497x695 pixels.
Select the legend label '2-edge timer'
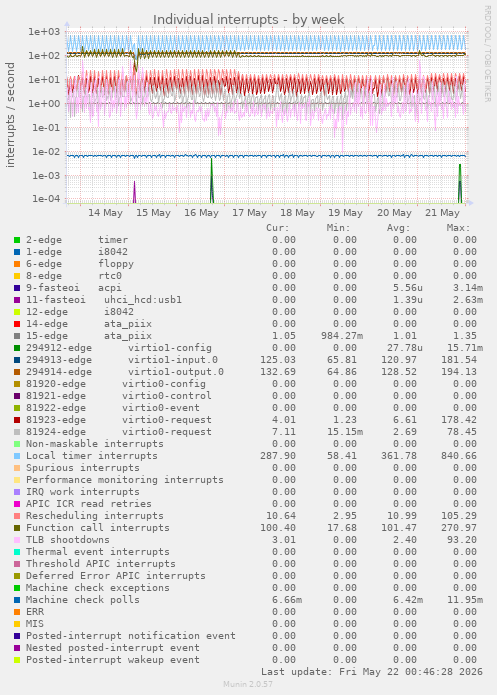tap(77, 240)
